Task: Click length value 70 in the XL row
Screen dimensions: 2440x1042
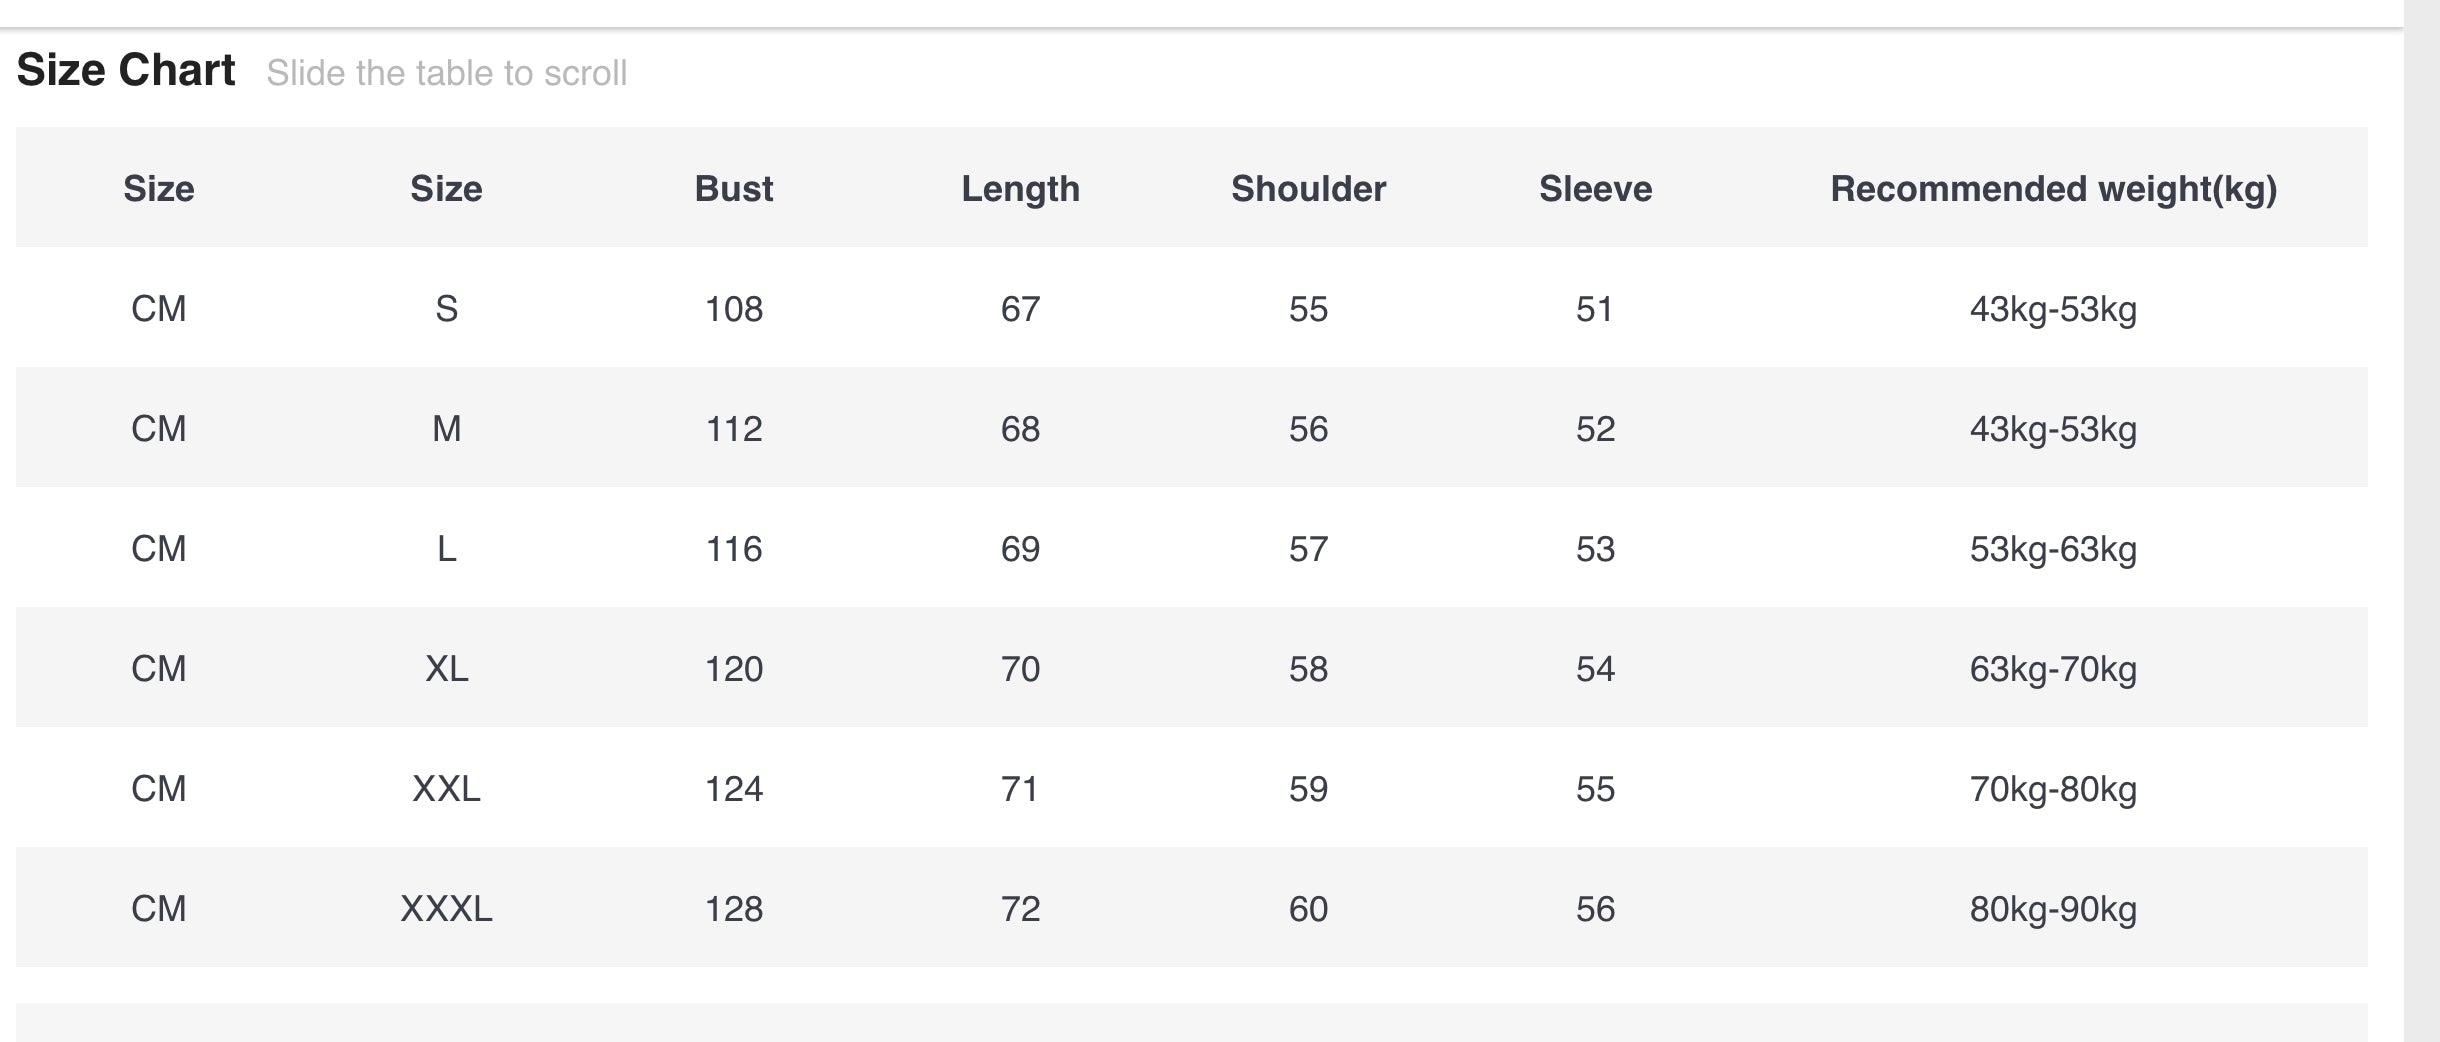Action: pyautogui.click(x=1020, y=669)
